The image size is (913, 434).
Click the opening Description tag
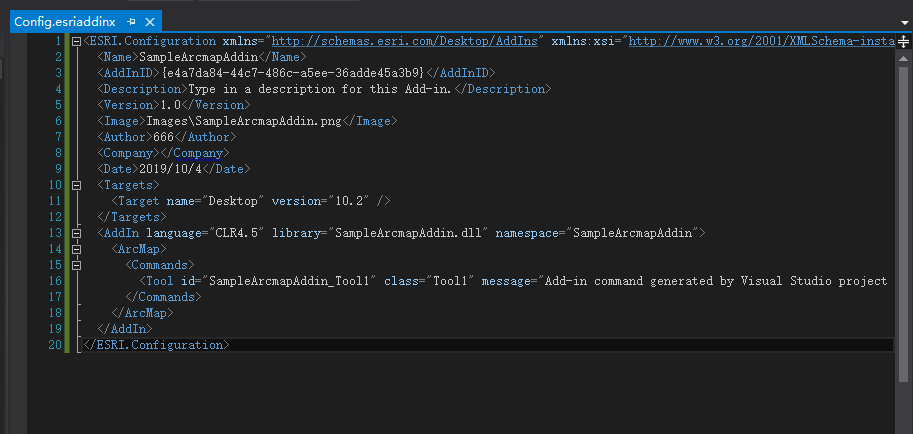click(142, 89)
